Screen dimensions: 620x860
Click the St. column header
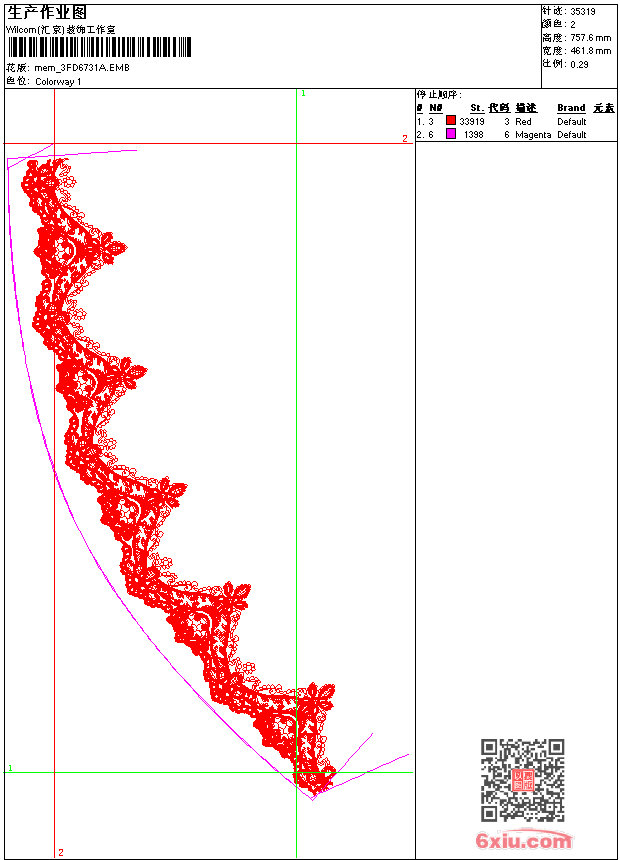[x=477, y=108]
